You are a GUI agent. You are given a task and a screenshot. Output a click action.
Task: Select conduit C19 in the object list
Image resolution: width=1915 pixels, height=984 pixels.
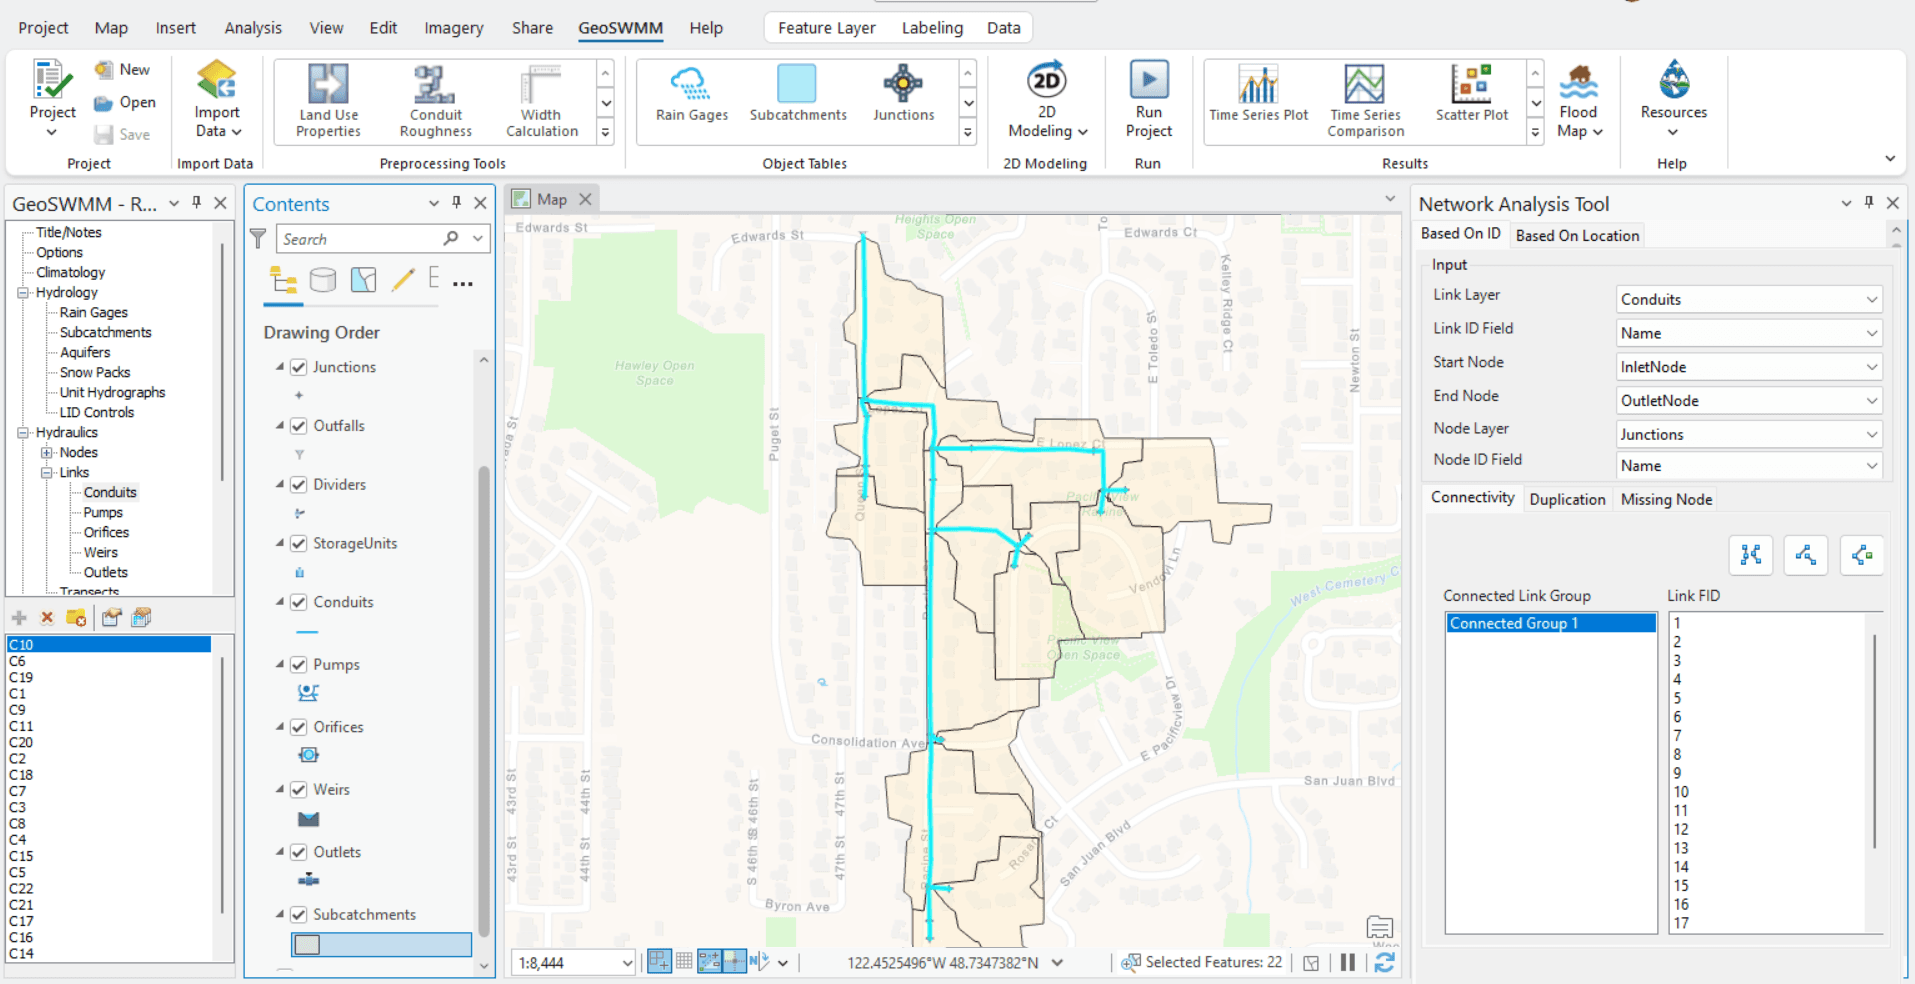pyautogui.click(x=21, y=677)
